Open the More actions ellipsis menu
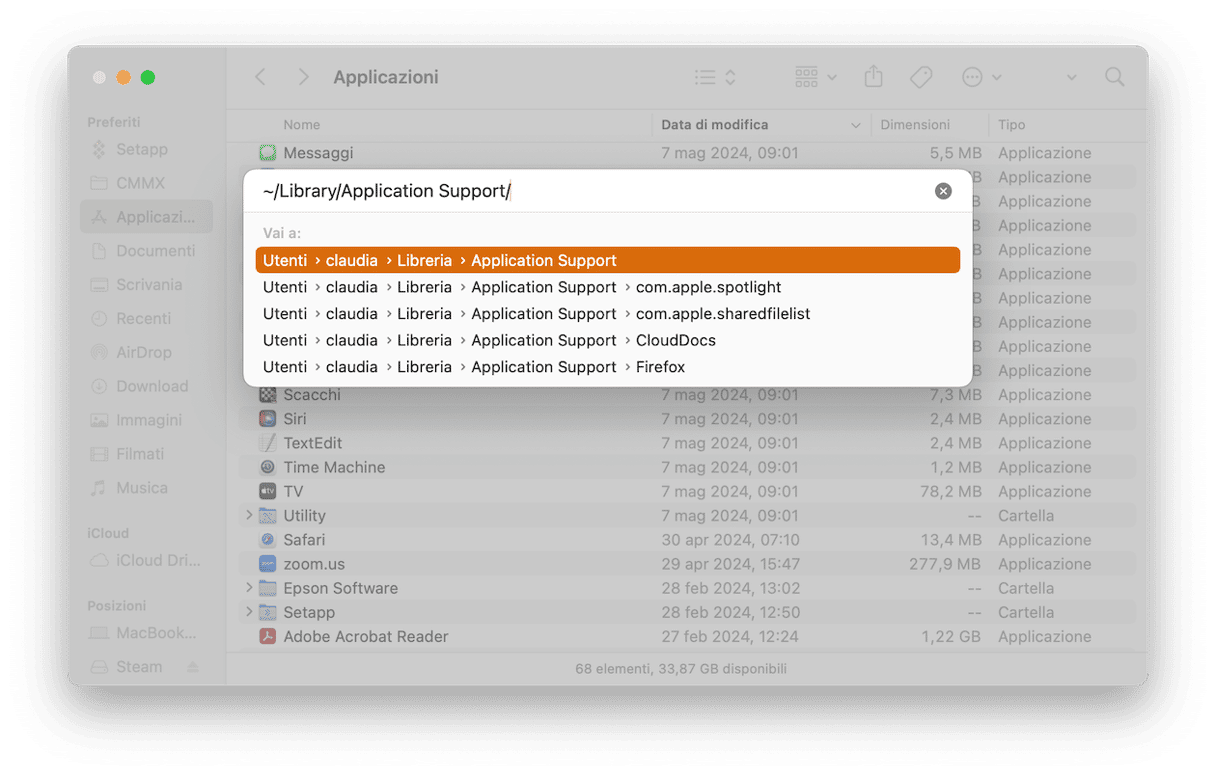This screenshot has height=775, width=1216. point(981,77)
